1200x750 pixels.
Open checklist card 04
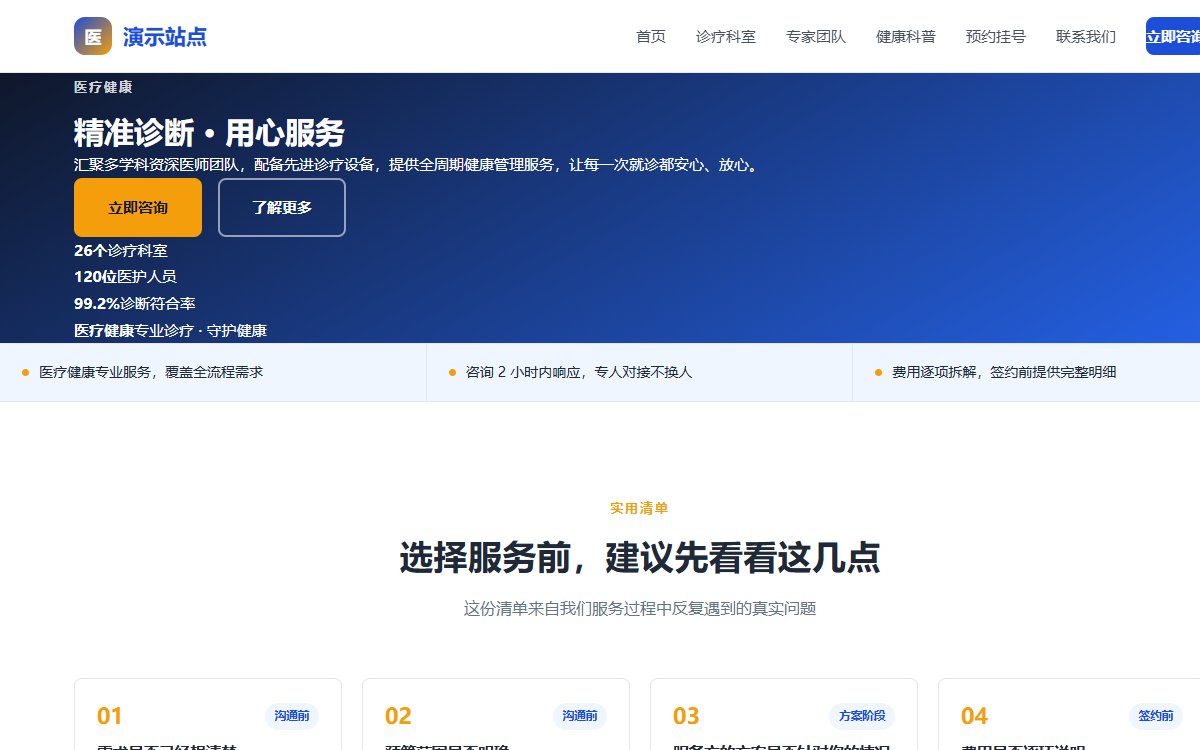point(1069,715)
